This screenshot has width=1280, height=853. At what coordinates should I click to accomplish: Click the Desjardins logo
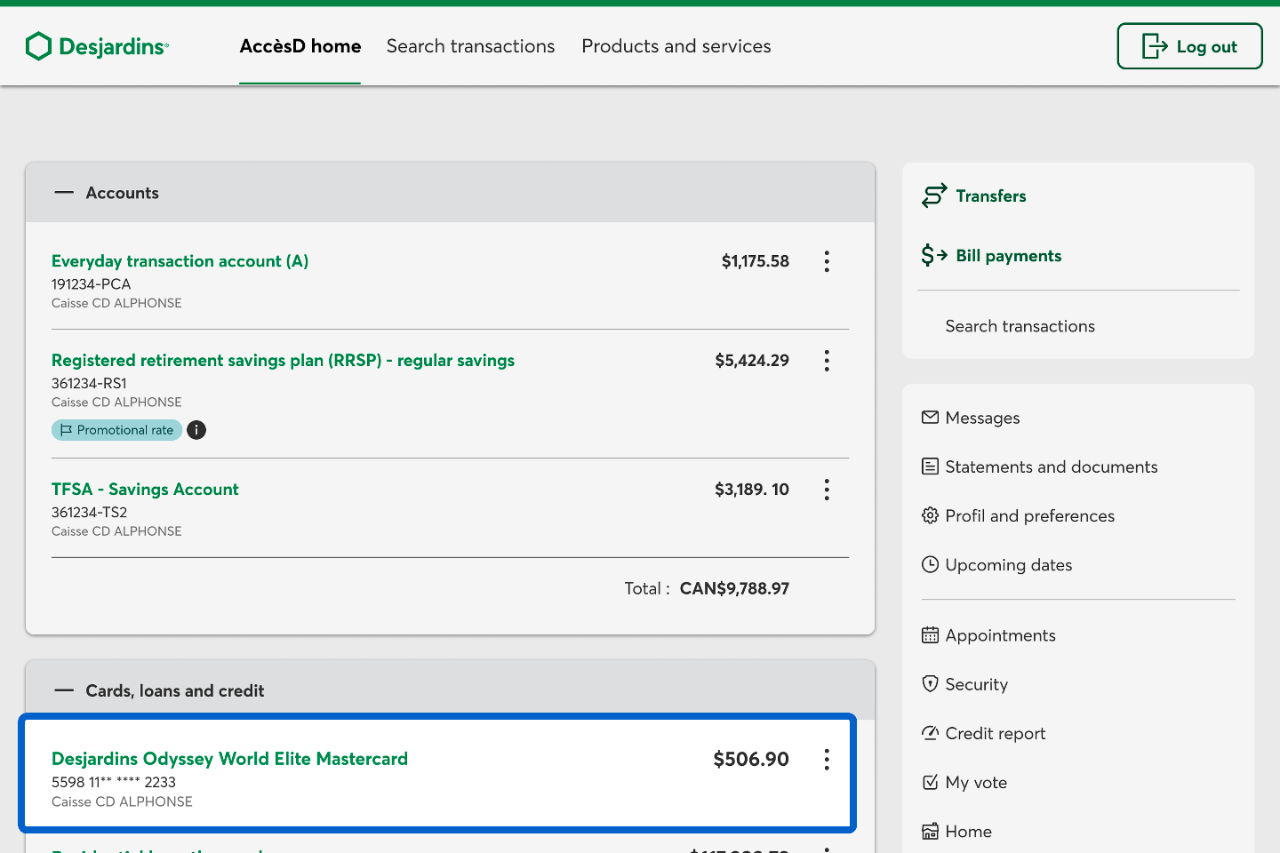(97, 46)
